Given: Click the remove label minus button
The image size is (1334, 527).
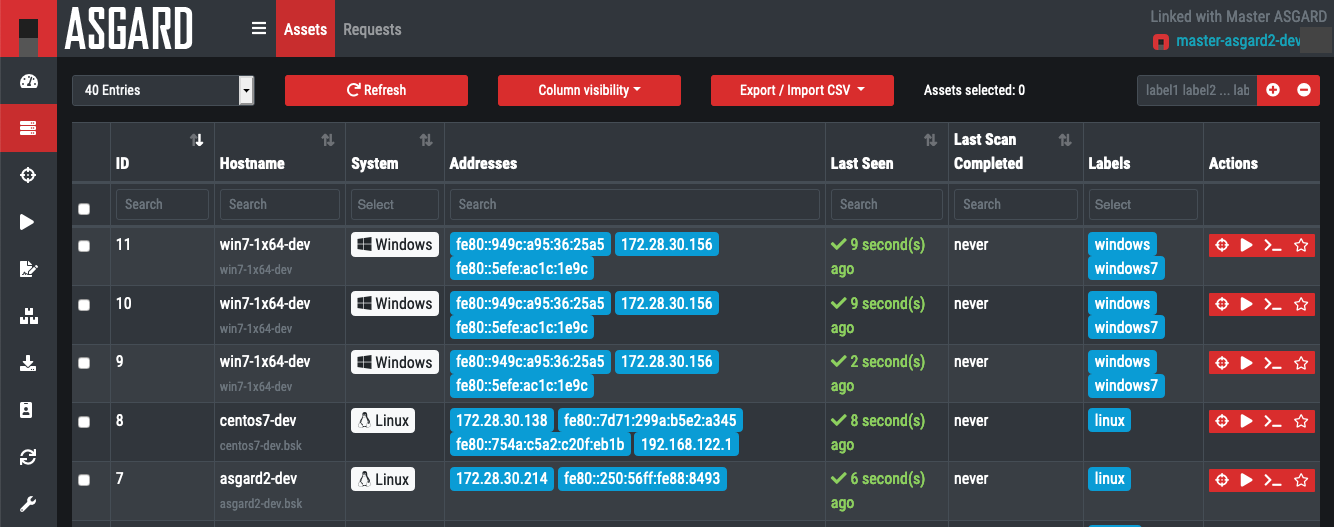Looking at the screenshot, I should 1304,90.
